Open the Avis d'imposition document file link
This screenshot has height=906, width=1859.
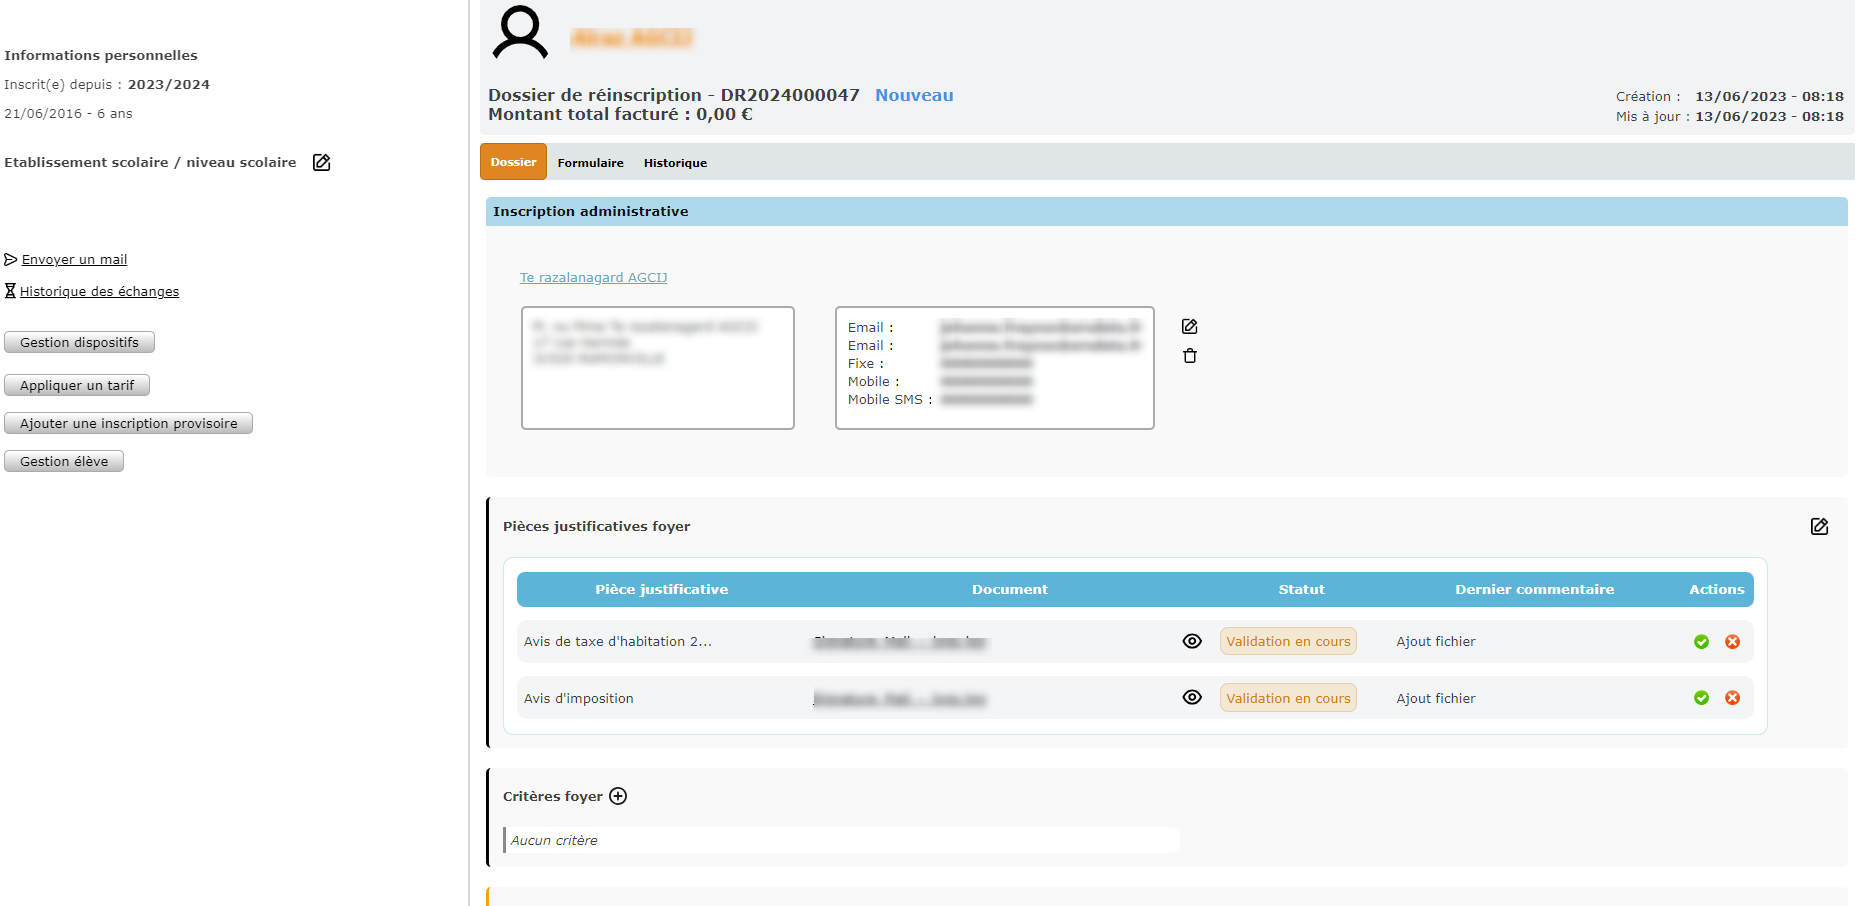pos(900,699)
